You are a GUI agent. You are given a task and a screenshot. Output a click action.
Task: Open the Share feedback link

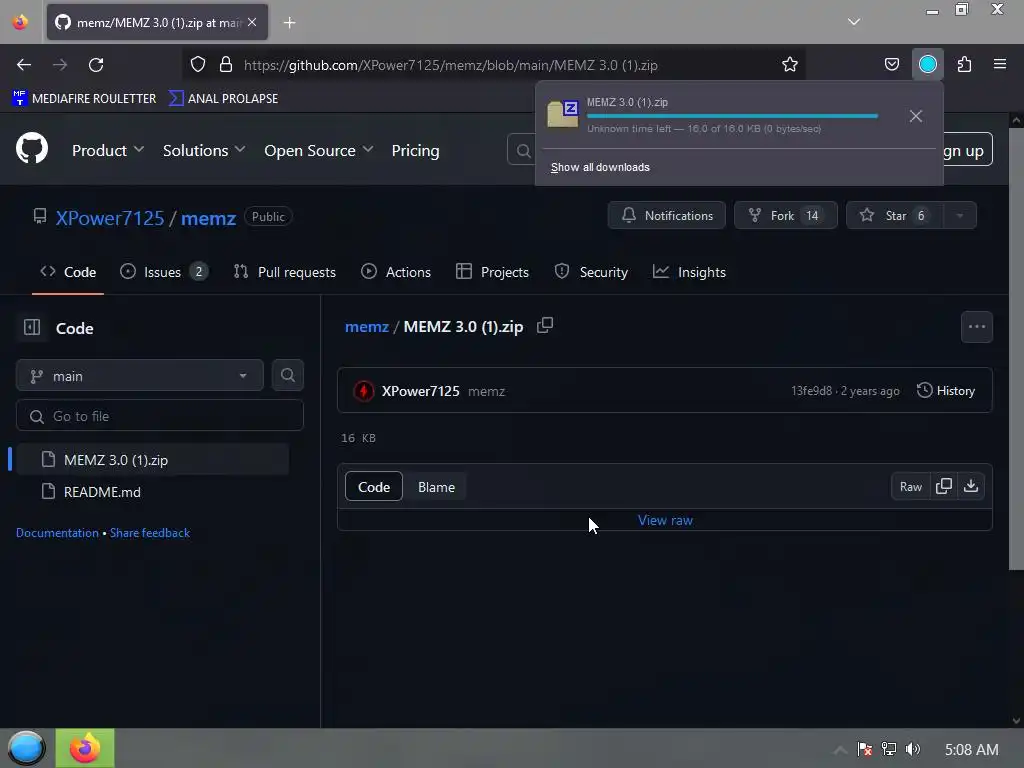(x=150, y=533)
